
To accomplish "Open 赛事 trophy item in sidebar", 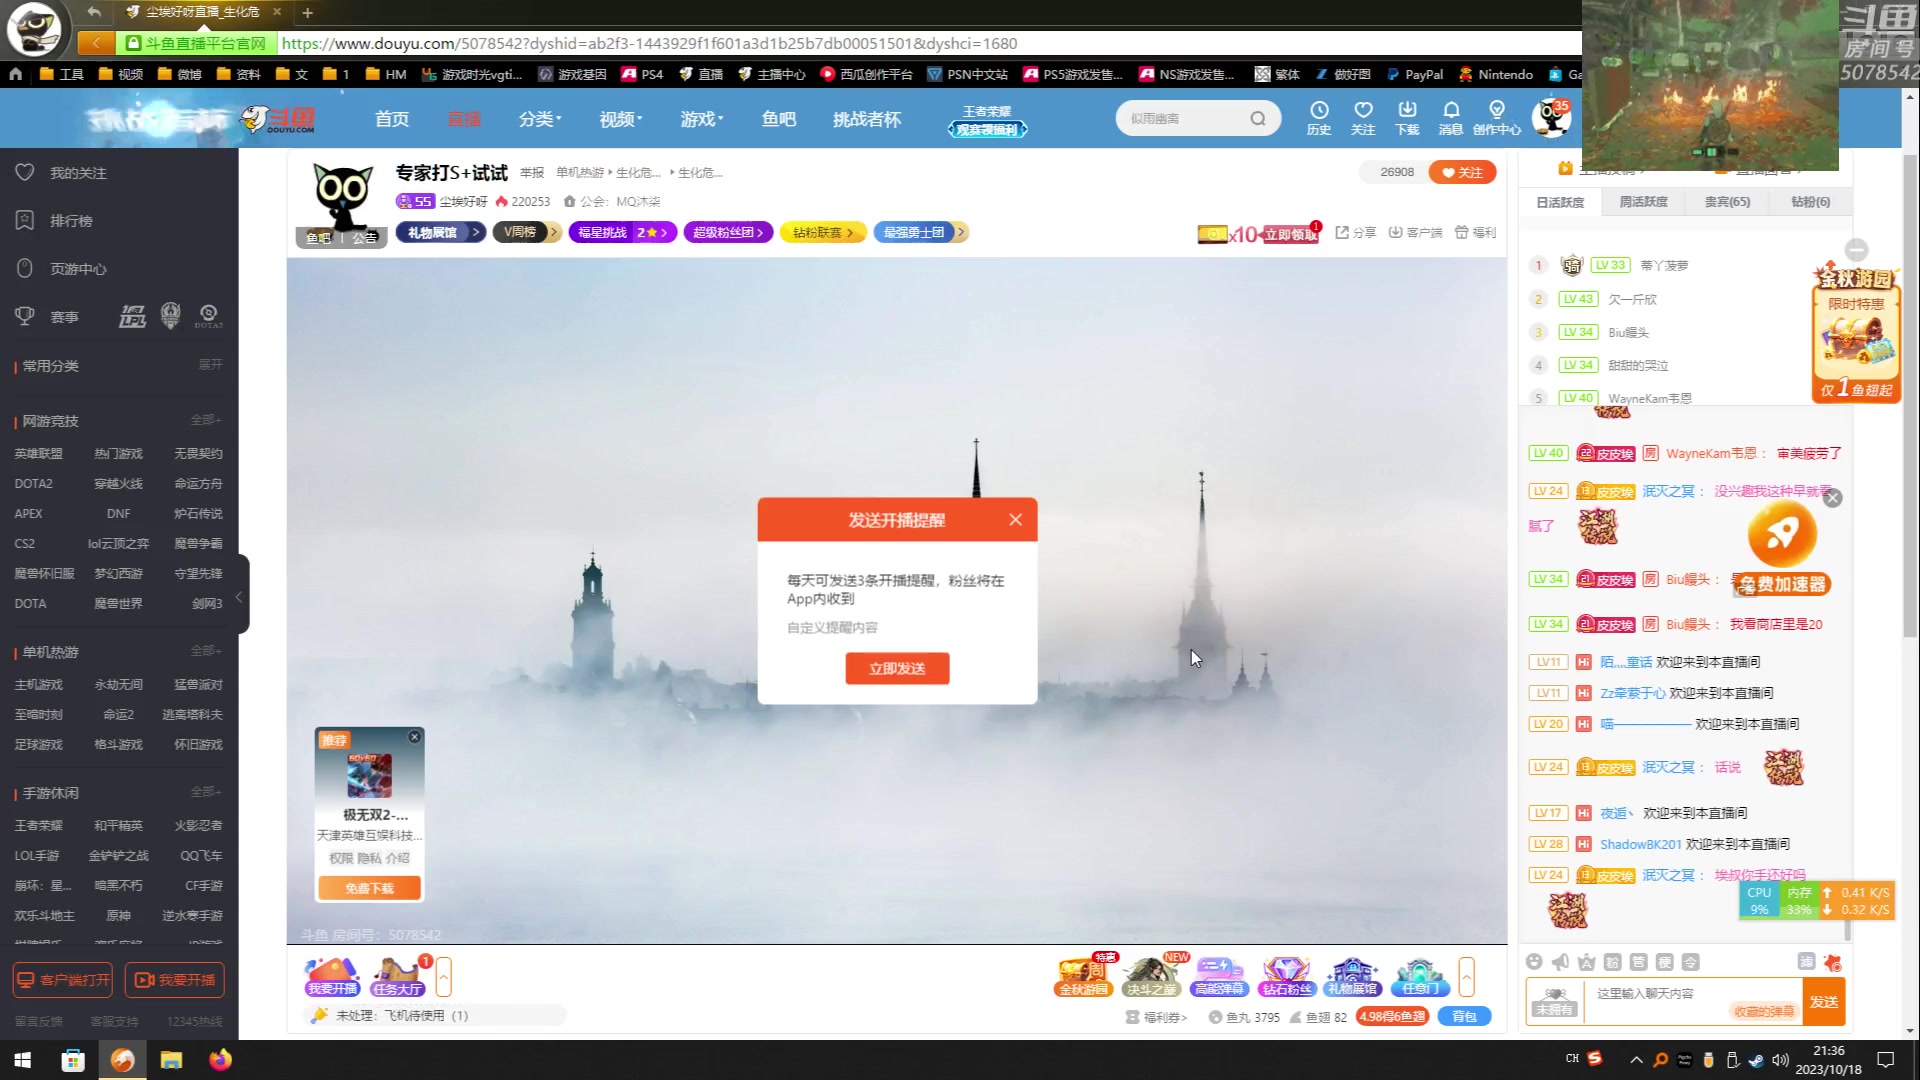I will coord(47,316).
